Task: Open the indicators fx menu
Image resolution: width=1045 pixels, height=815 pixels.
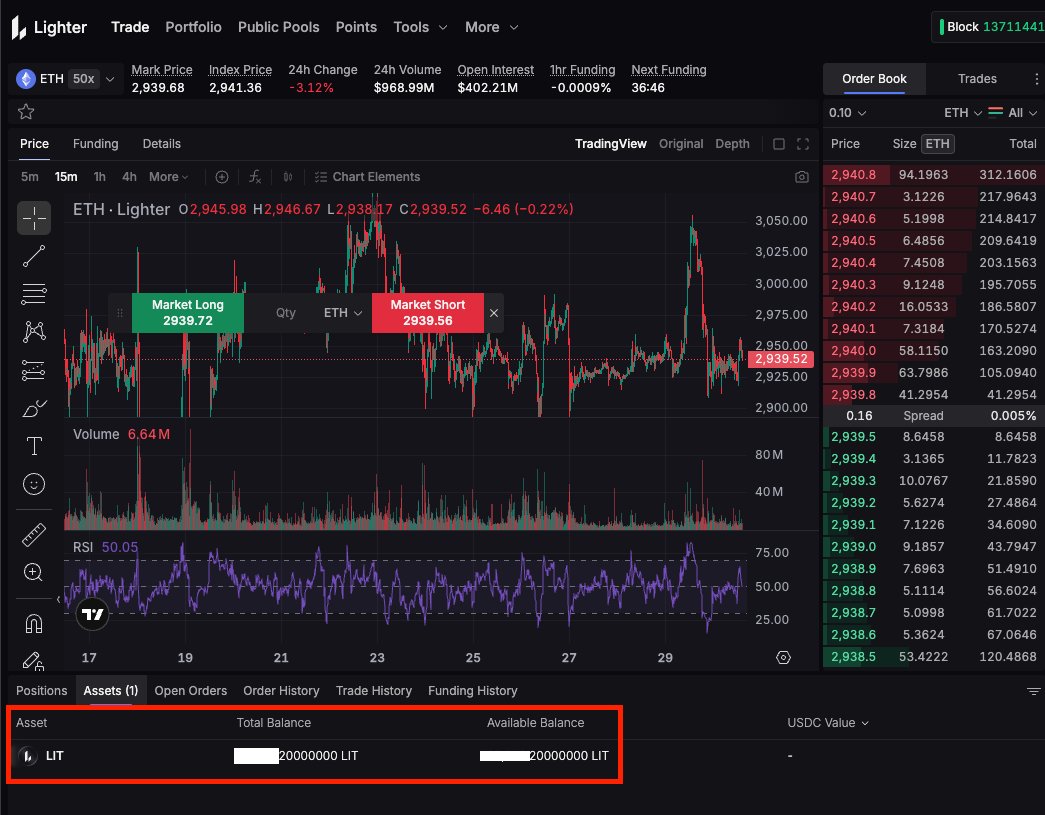Action: [x=255, y=177]
